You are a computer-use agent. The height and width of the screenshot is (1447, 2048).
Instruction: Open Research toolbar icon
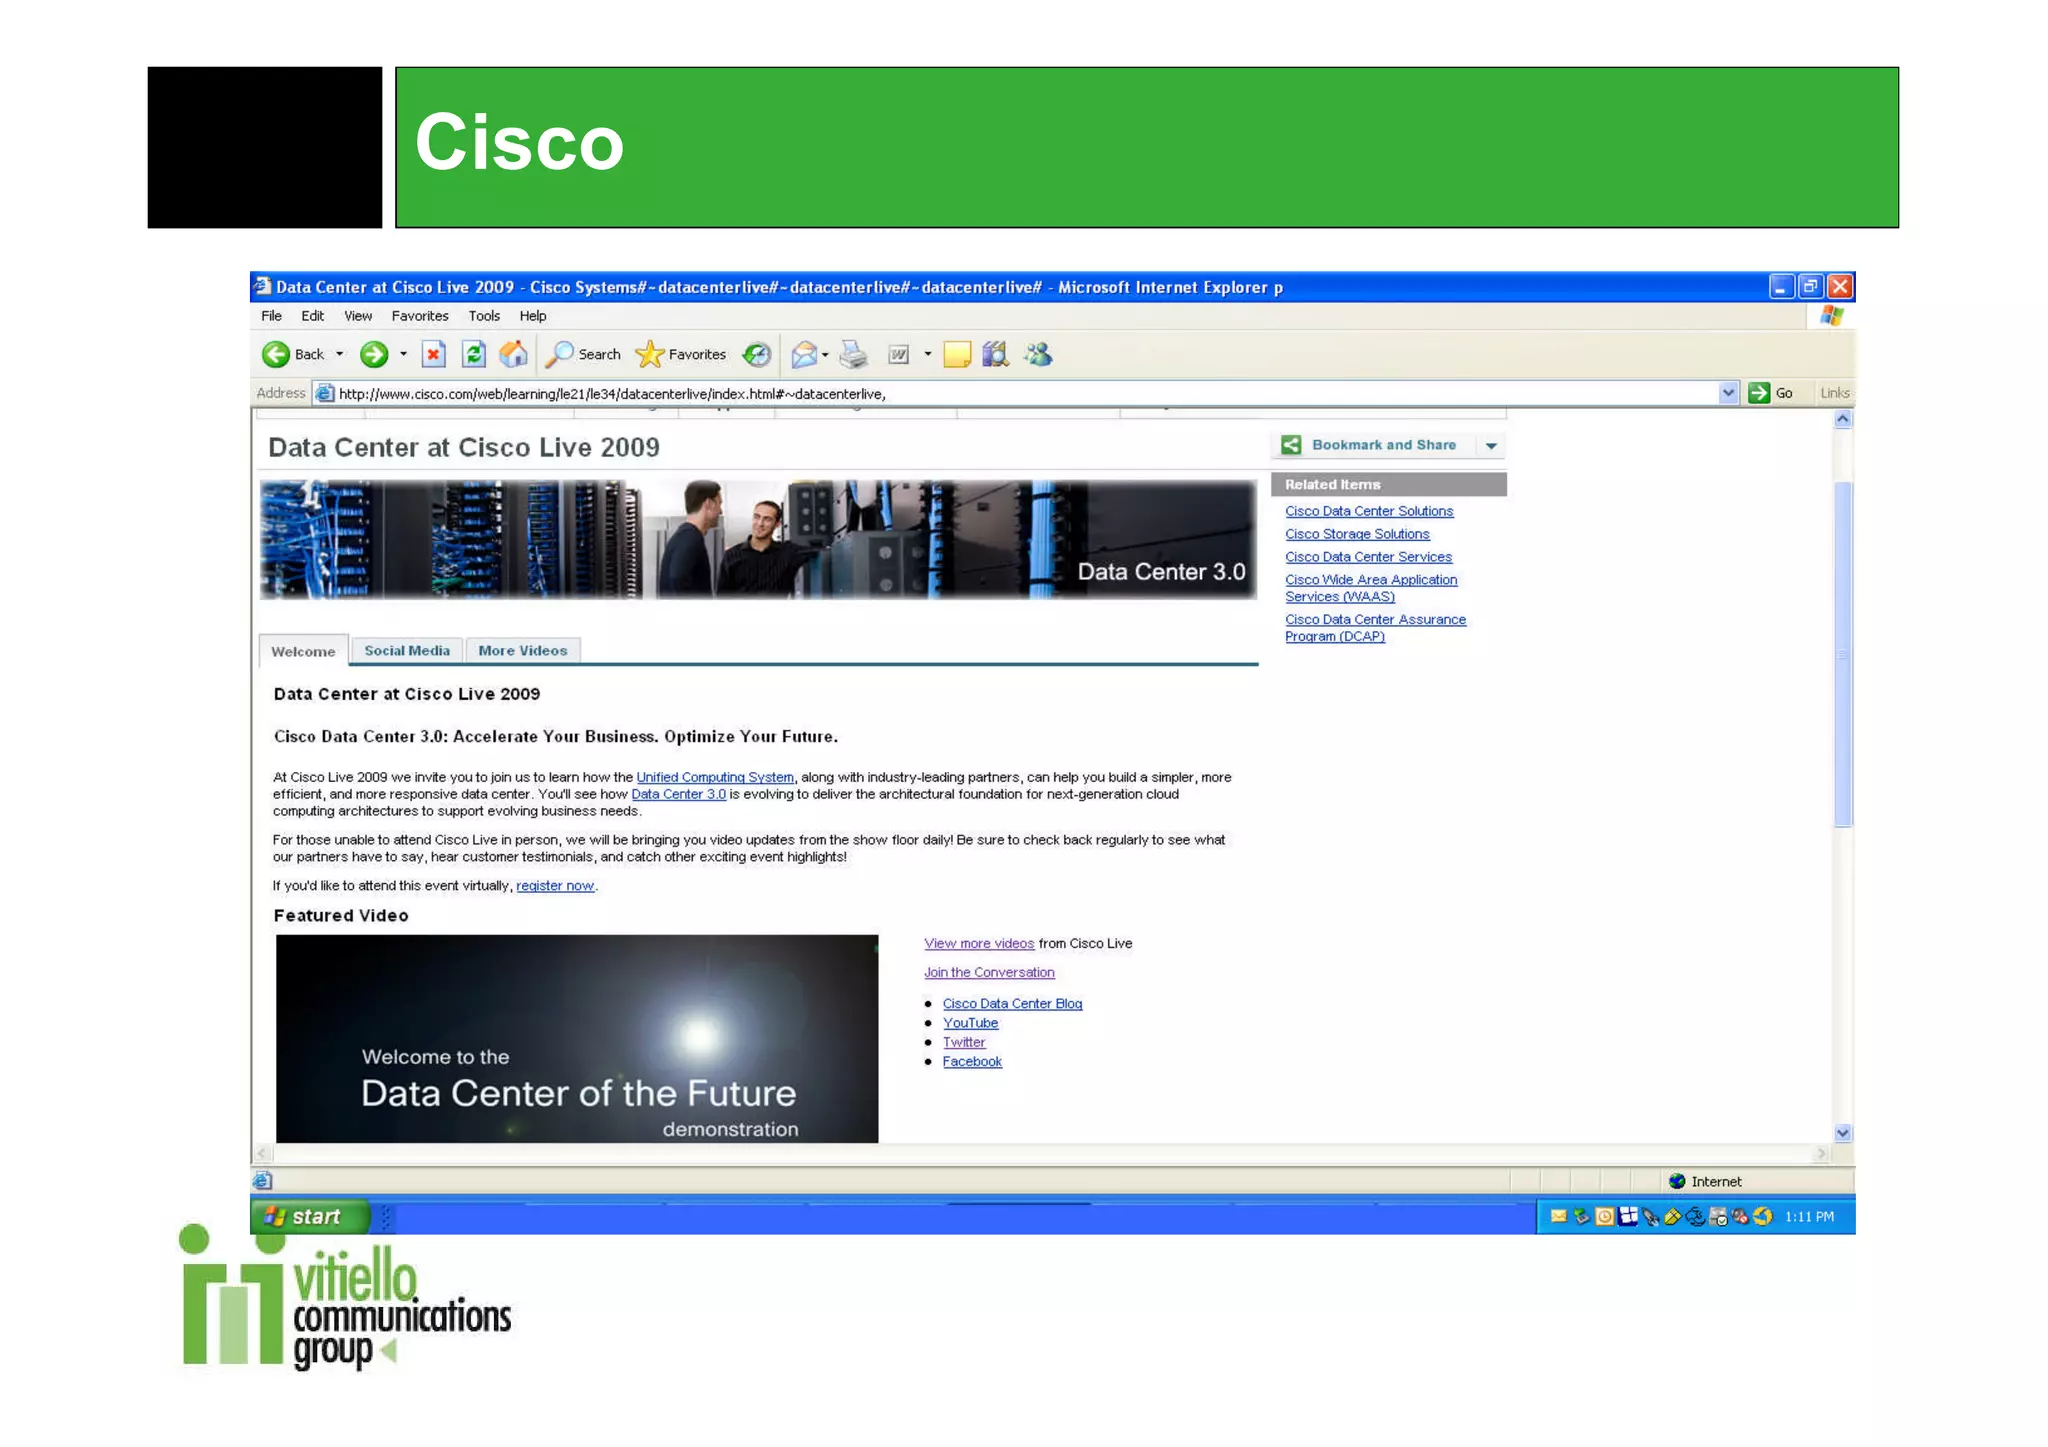(x=995, y=354)
